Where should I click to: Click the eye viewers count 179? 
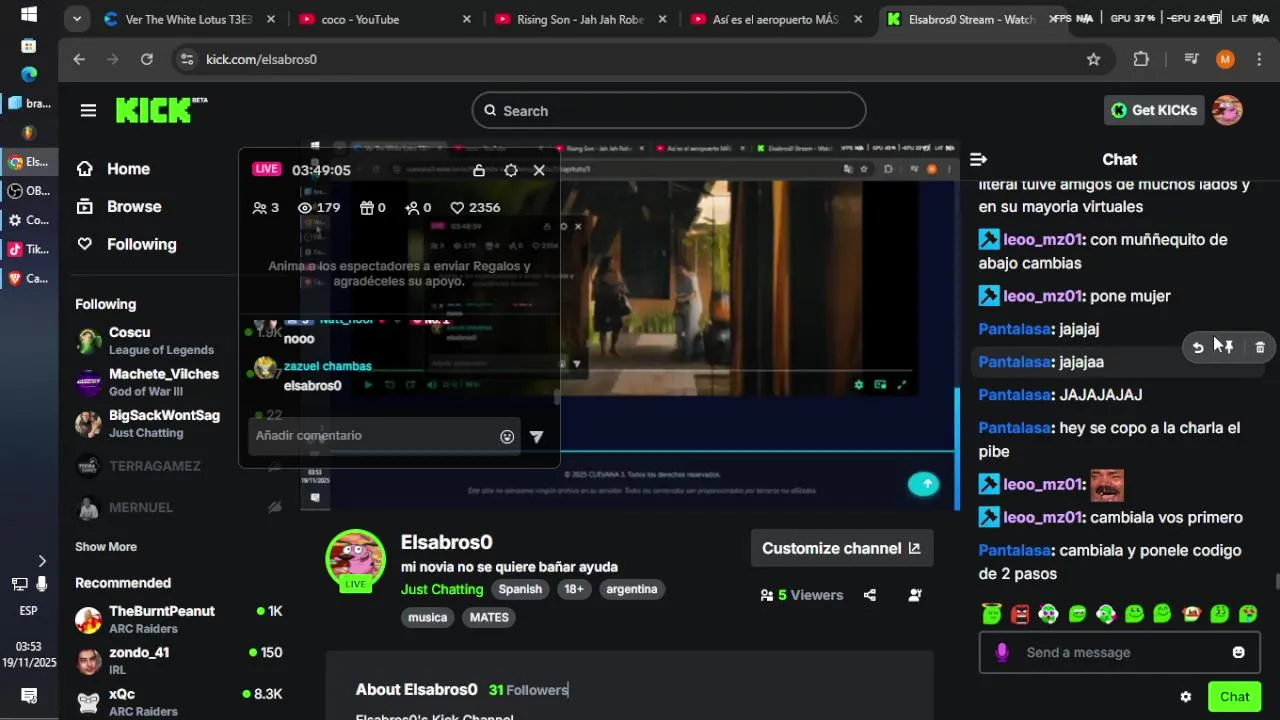320,207
